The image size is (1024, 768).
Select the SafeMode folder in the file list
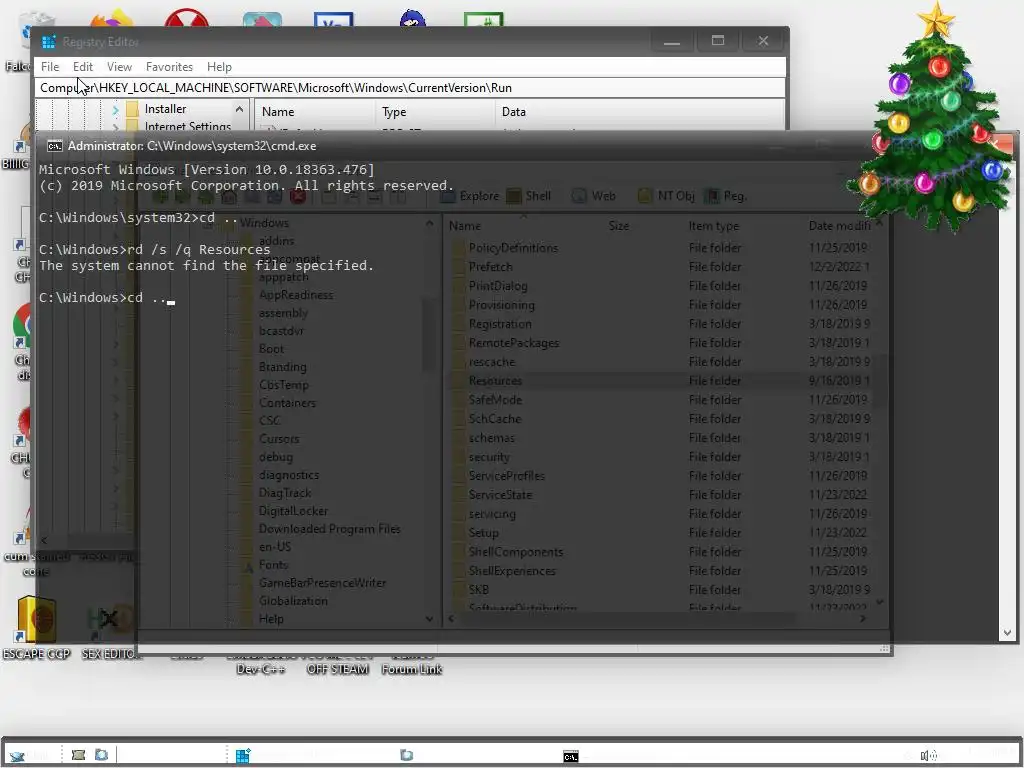pos(495,400)
